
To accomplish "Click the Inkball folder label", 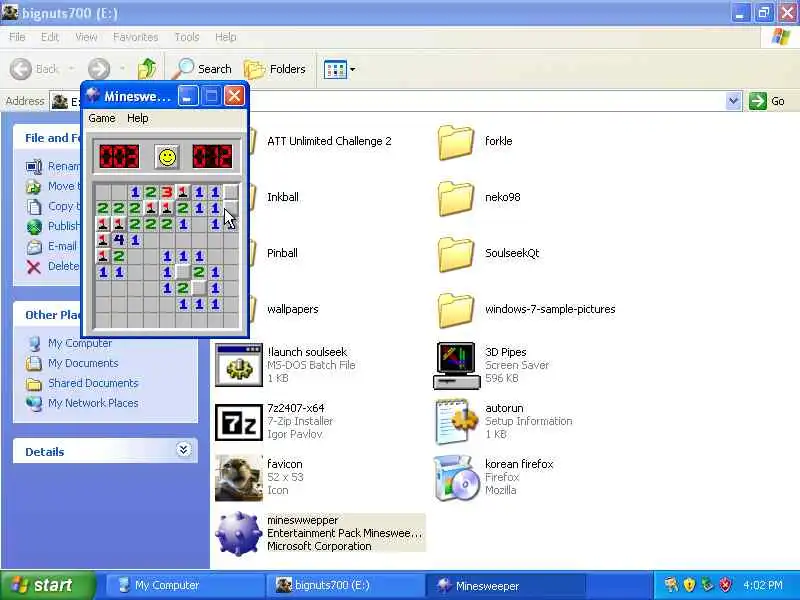I will click(283, 197).
